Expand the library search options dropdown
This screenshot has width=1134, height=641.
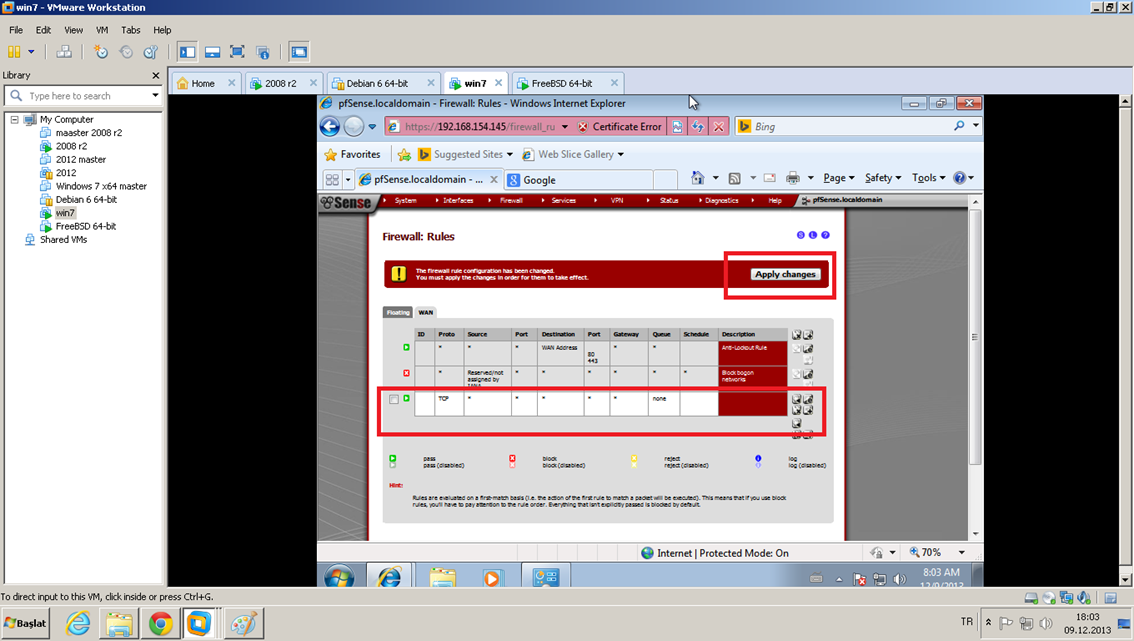click(x=155, y=95)
